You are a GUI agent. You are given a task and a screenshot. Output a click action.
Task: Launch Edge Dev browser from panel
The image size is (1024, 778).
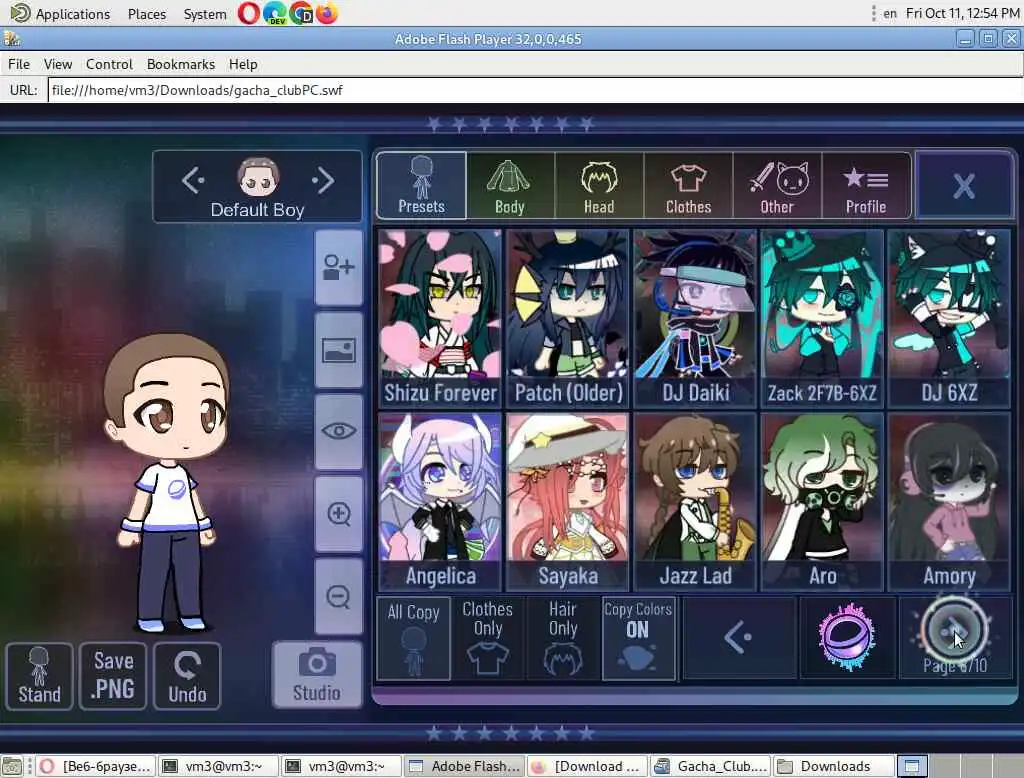[275, 13]
